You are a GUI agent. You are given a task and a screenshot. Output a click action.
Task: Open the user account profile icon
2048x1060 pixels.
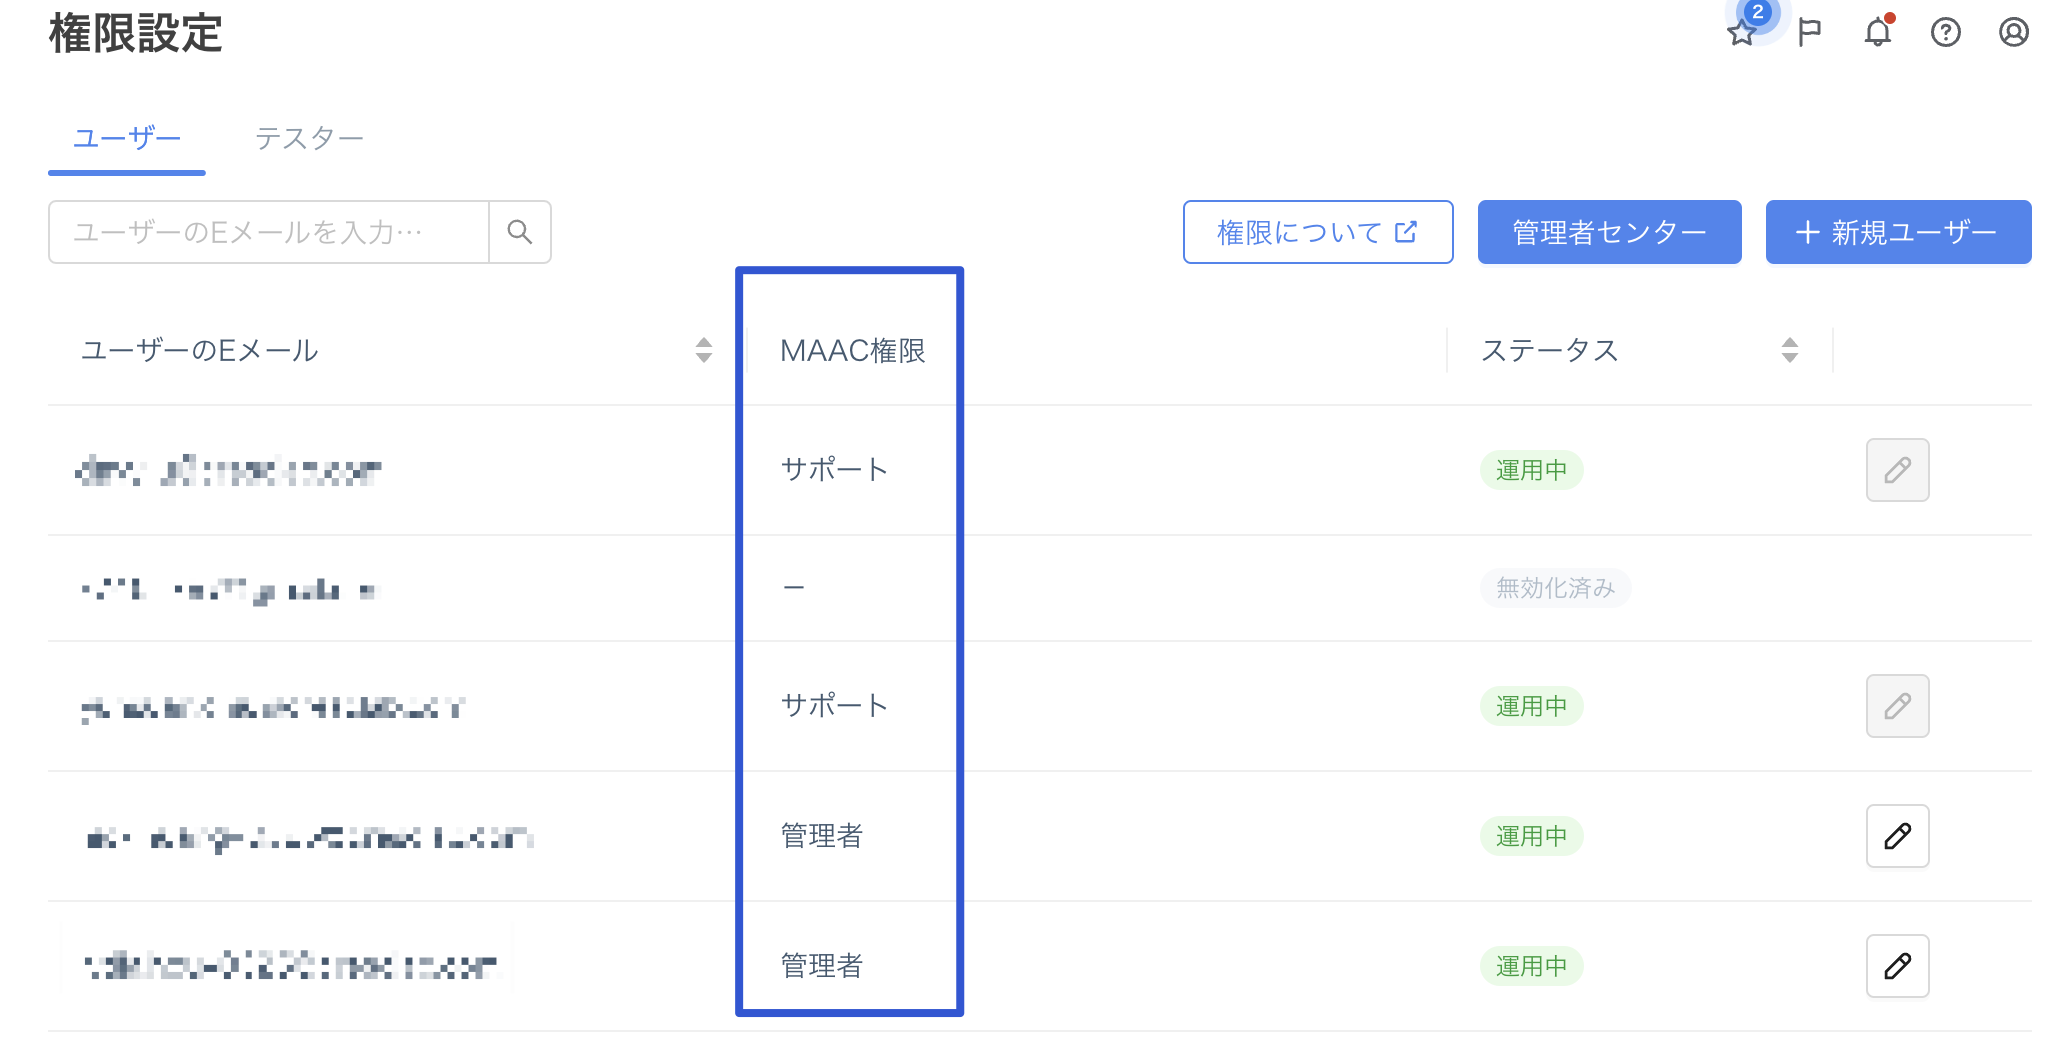tap(2013, 32)
